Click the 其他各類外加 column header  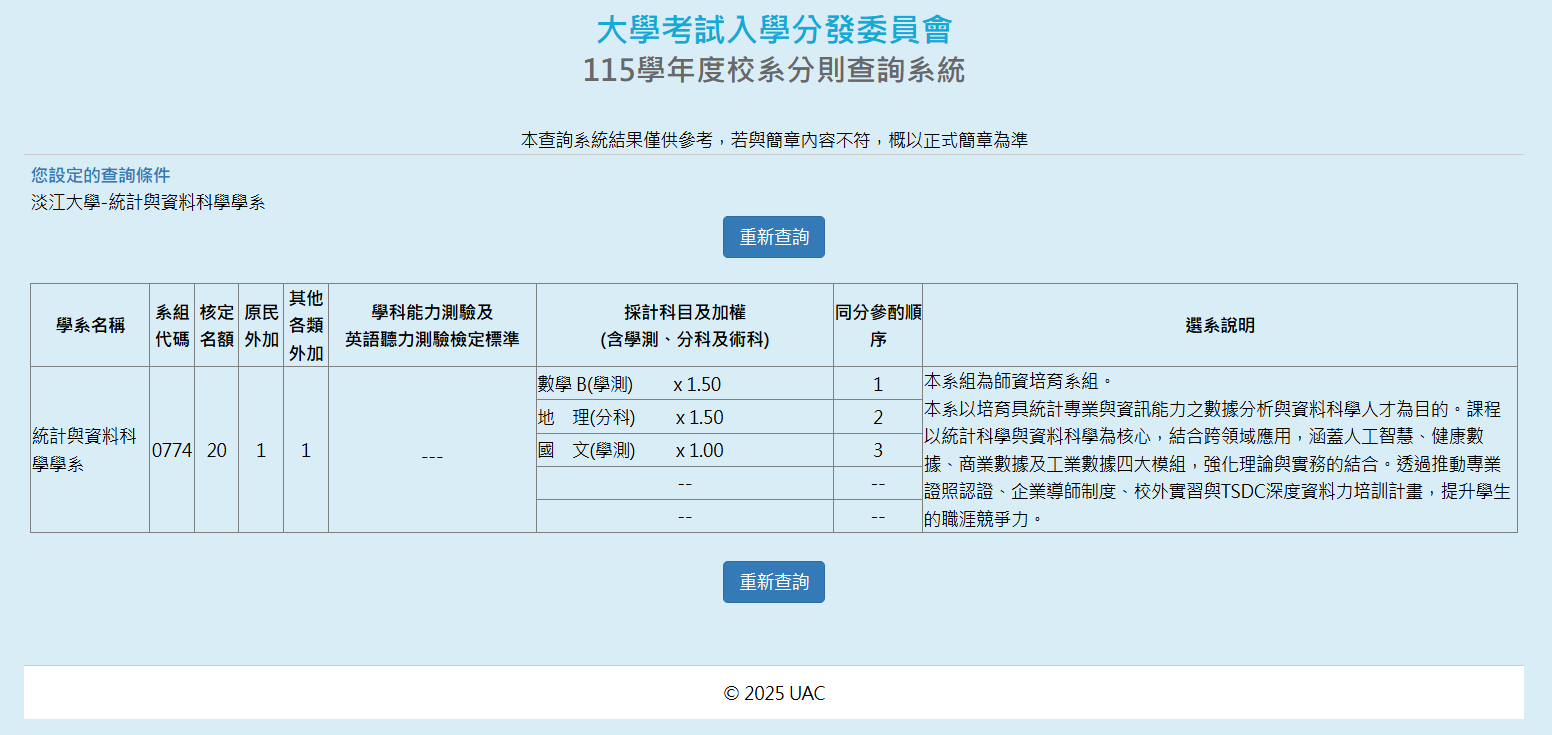point(306,325)
